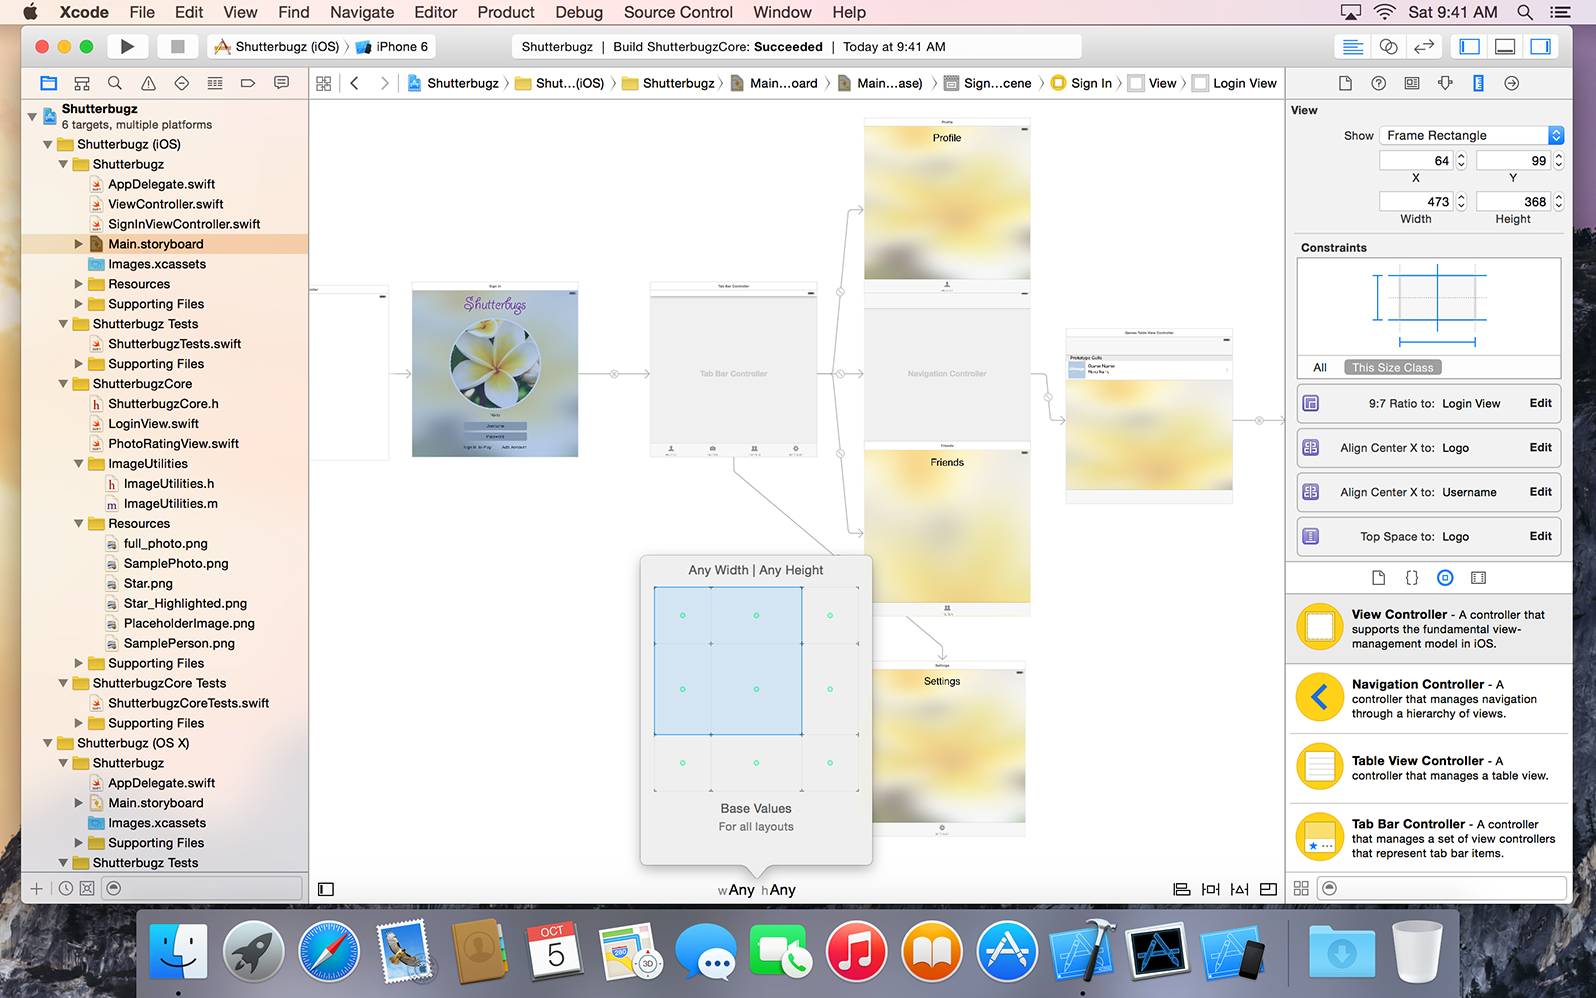
Task: Switch to the Version editor
Action: tap(1424, 46)
